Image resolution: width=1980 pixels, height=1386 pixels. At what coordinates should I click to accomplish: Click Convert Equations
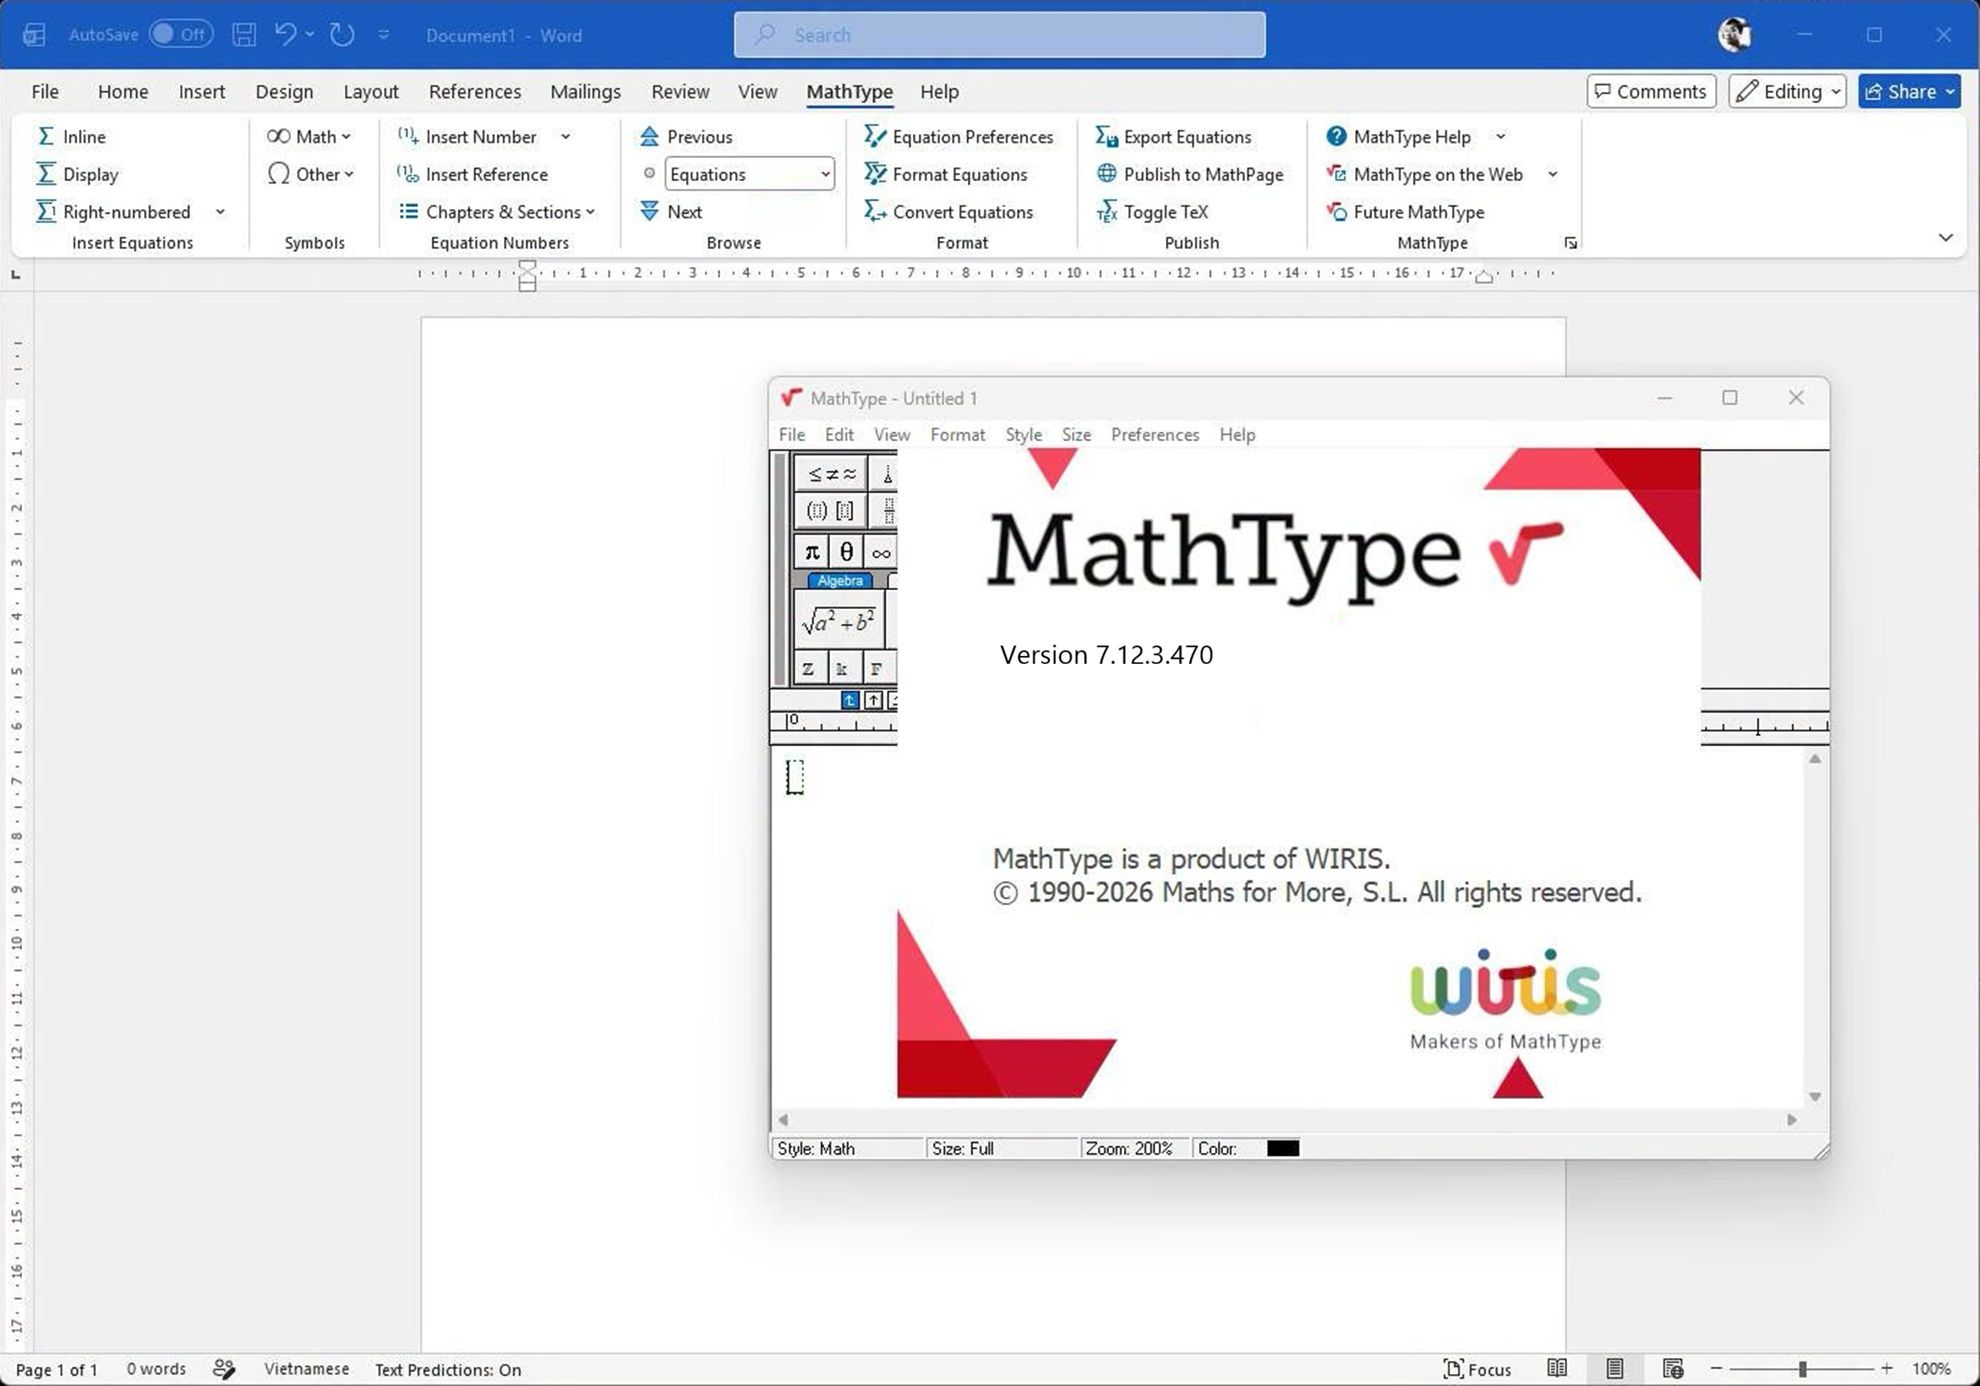(x=948, y=212)
